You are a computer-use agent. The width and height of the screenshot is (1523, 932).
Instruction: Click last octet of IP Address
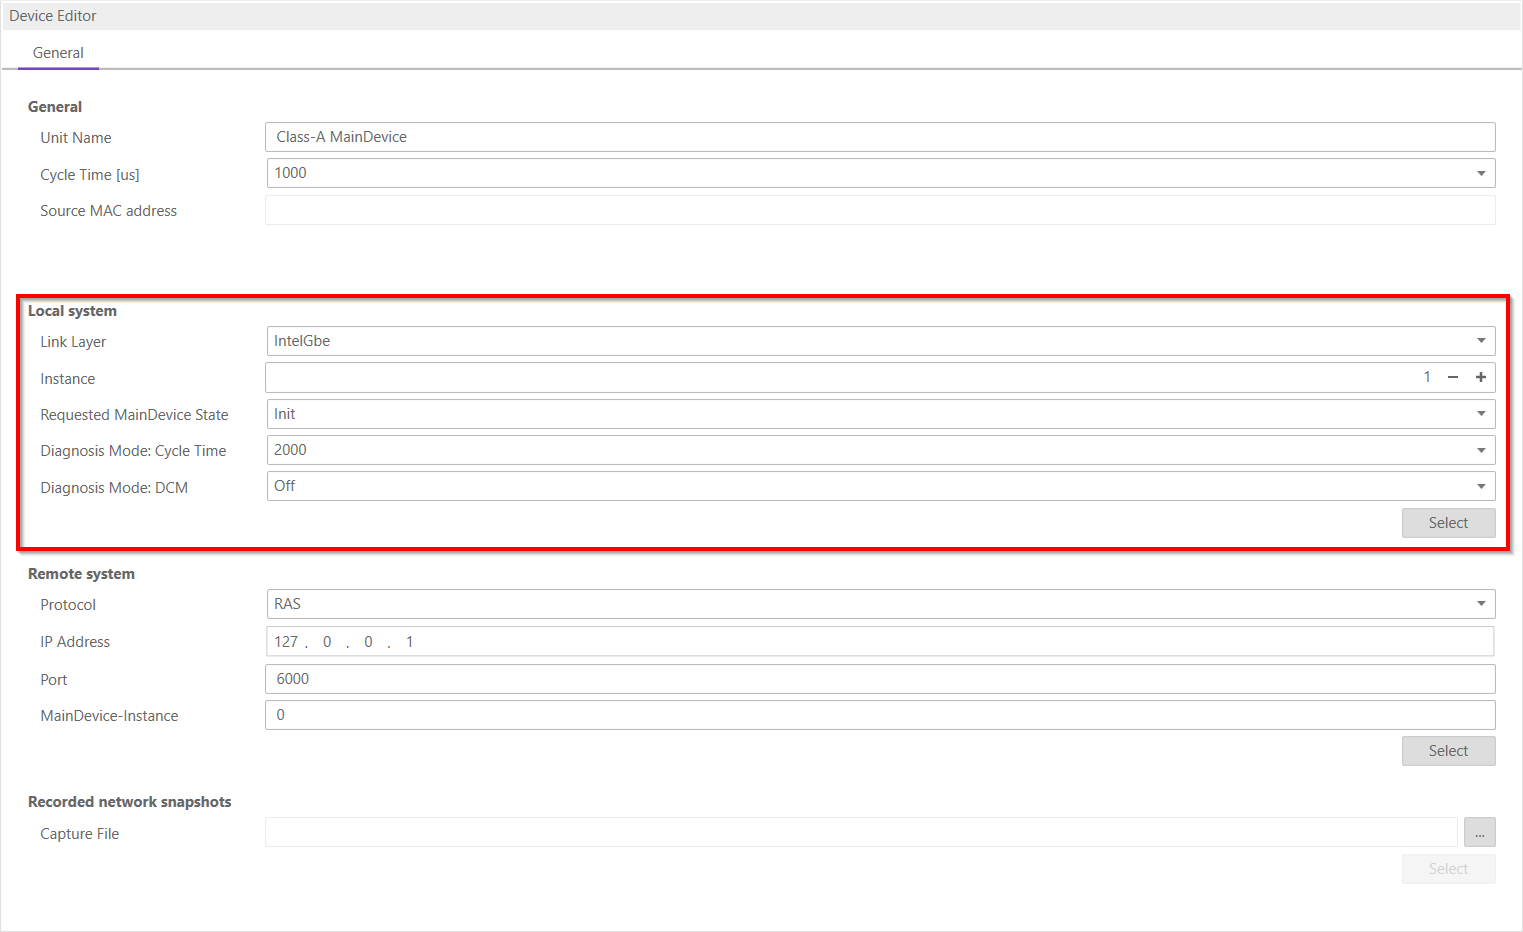410,642
